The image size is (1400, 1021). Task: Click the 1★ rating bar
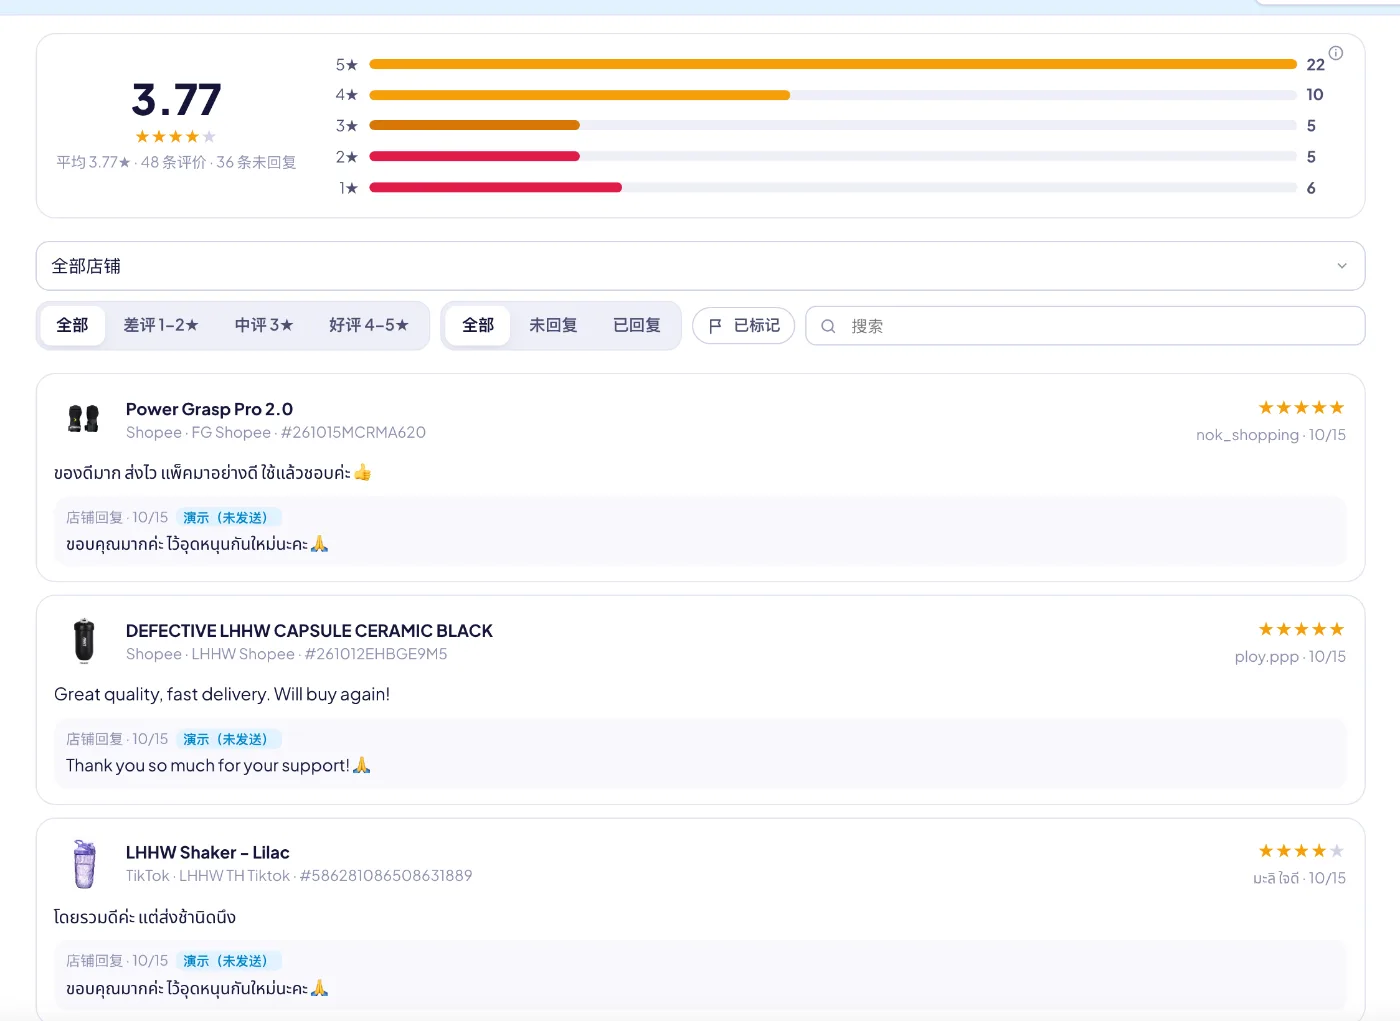833,187
